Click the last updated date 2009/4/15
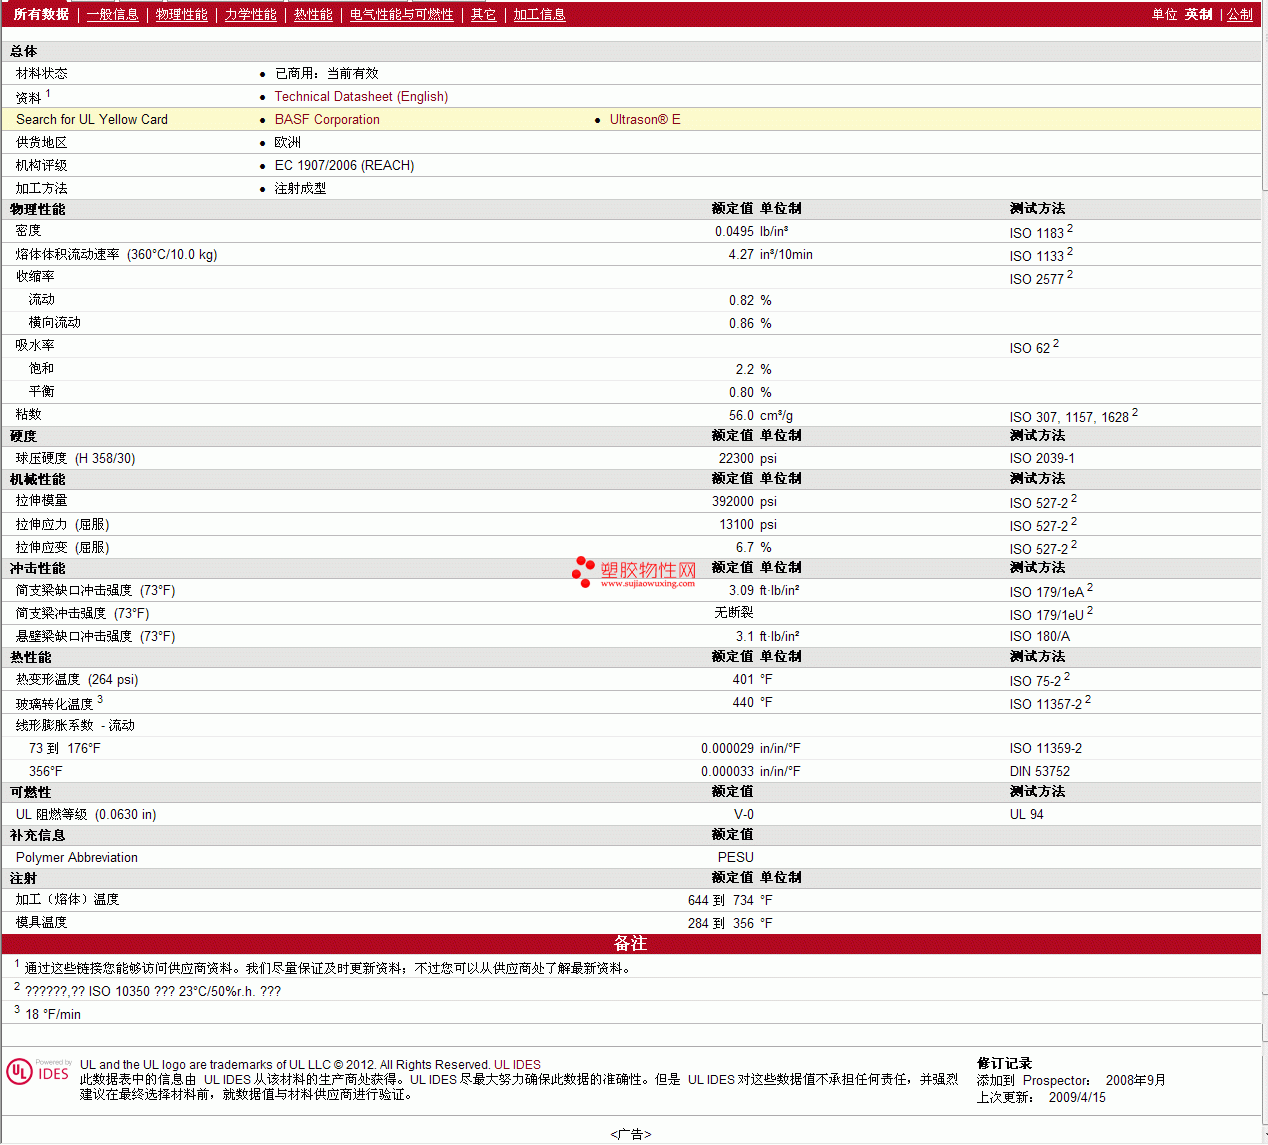Image resolution: width=1268 pixels, height=1145 pixels. point(1077,1097)
